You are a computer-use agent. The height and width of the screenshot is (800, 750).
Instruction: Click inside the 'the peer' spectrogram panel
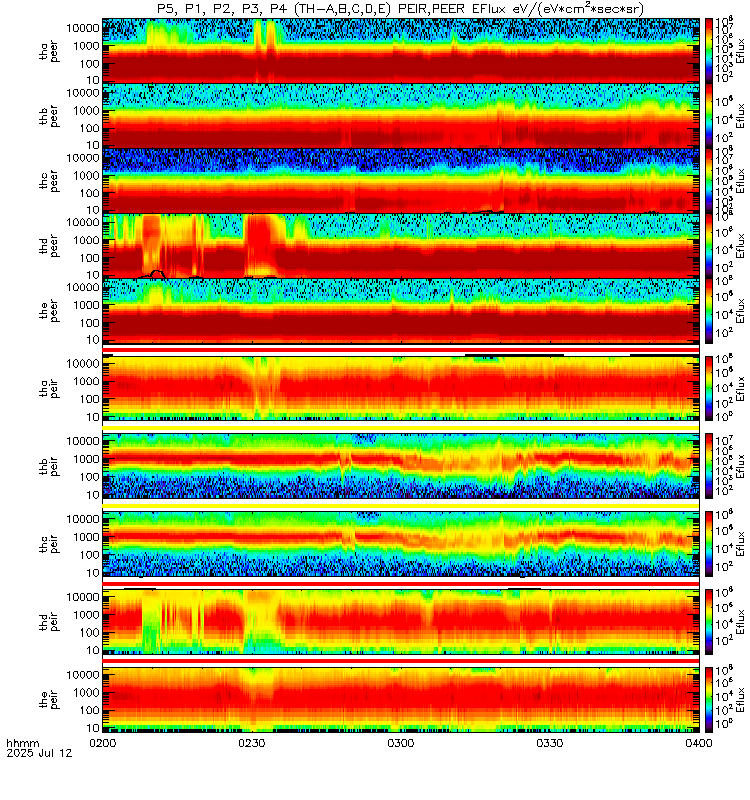click(x=401, y=310)
